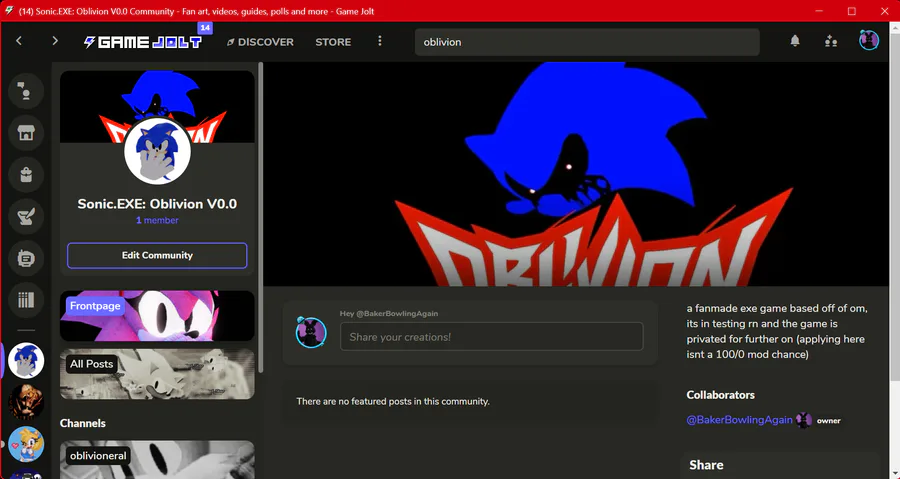Click the Sonic.EXE: Oblivion V0.0 community title
Screen dimensions: 900x479
pos(157,204)
